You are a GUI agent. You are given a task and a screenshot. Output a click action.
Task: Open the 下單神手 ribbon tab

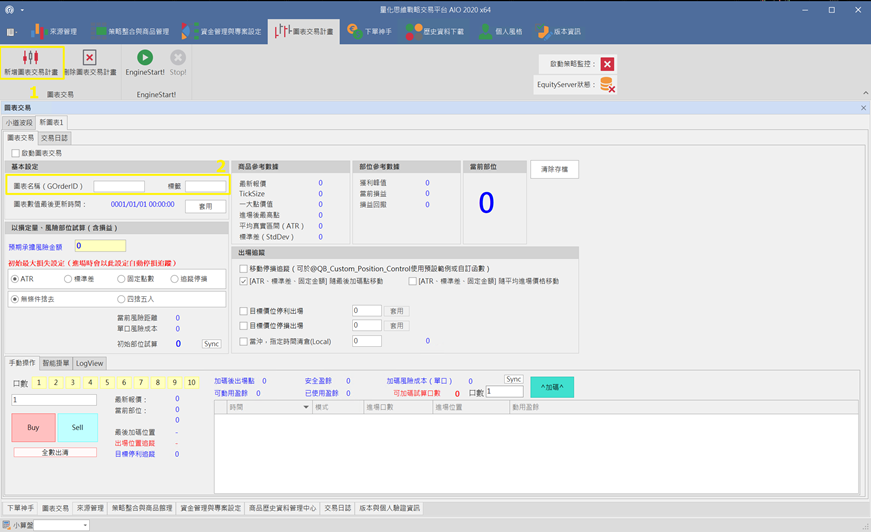370,31
